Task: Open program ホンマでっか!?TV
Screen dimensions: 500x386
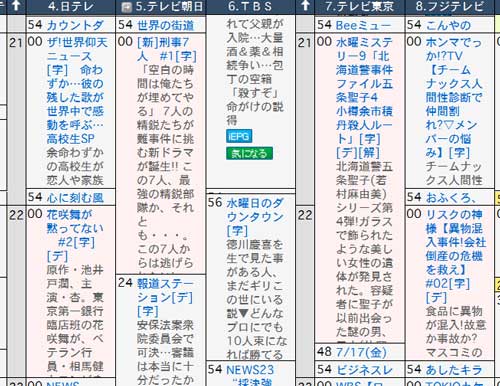Action: (x=454, y=97)
